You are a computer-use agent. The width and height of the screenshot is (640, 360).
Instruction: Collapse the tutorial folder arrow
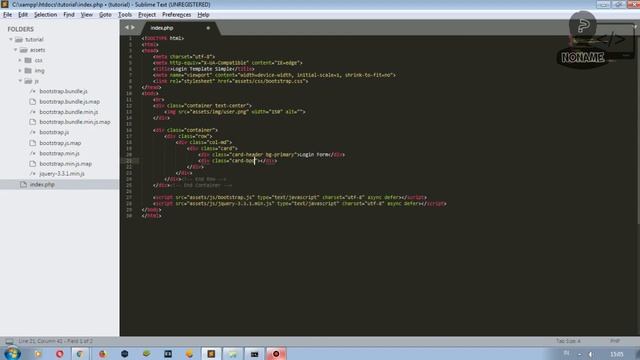(11, 40)
